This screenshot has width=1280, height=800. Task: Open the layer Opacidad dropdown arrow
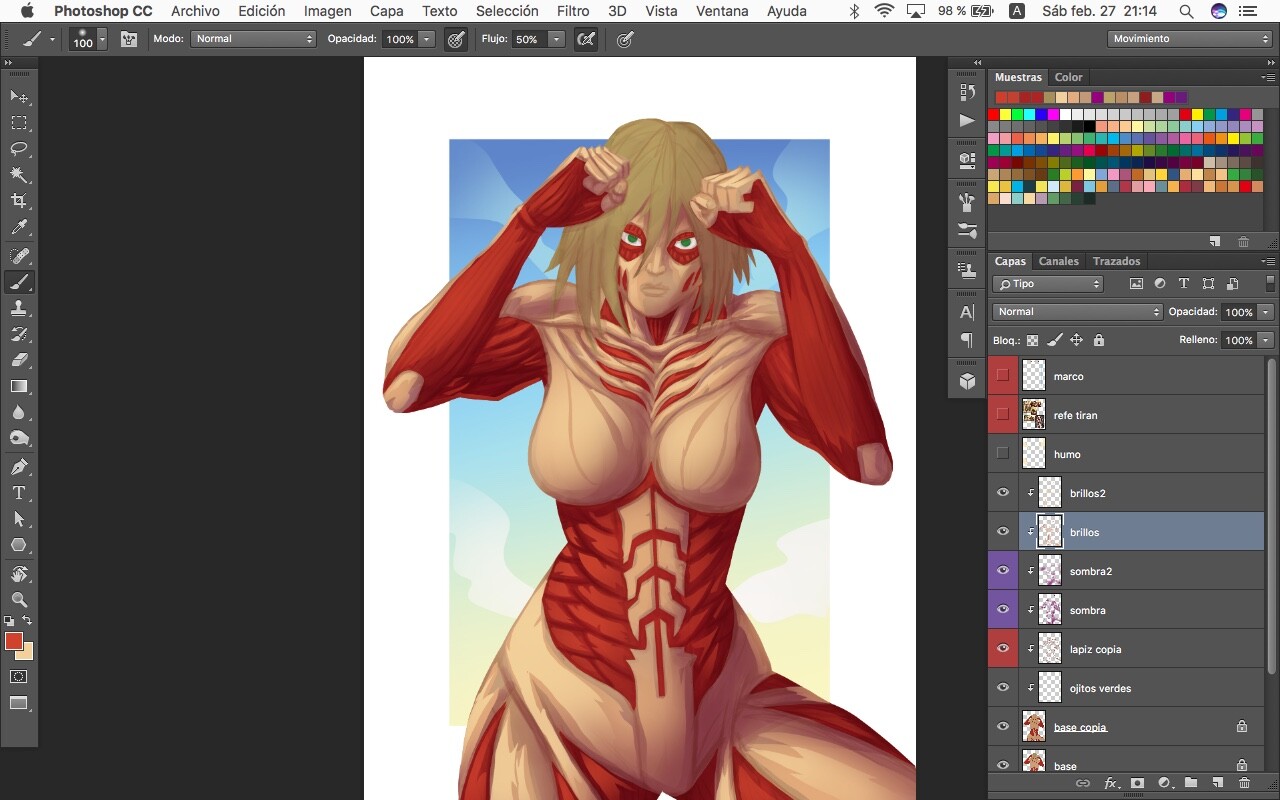[1267, 312]
